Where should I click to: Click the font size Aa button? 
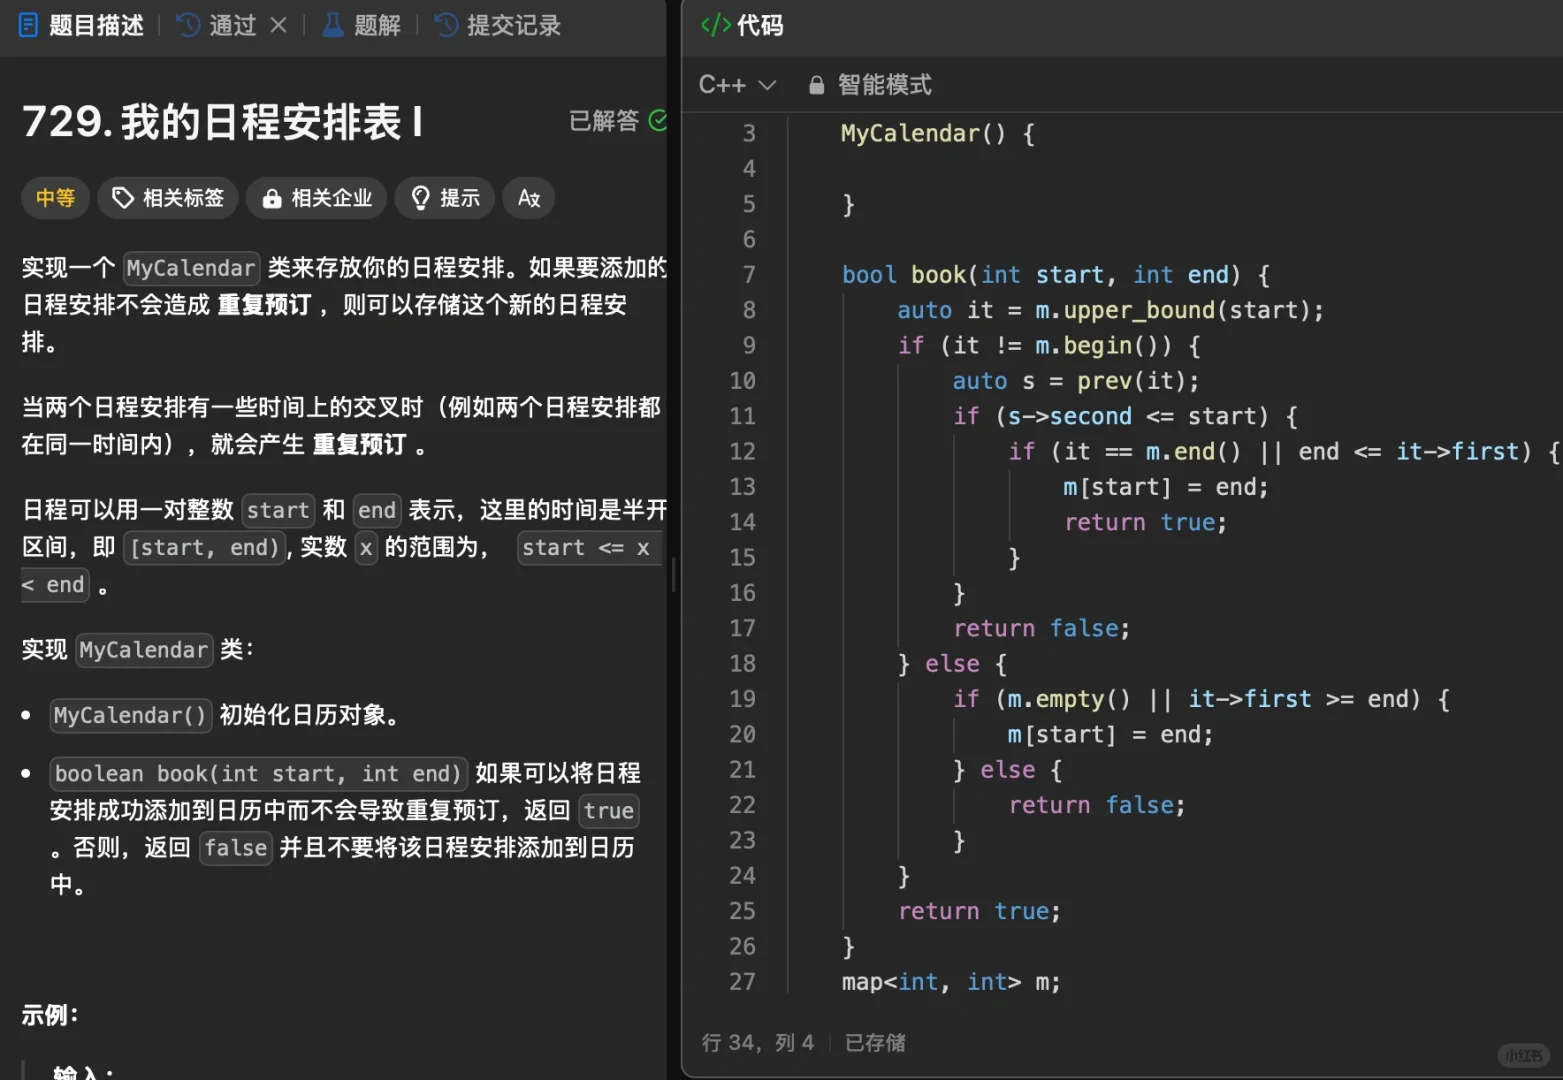click(x=529, y=198)
